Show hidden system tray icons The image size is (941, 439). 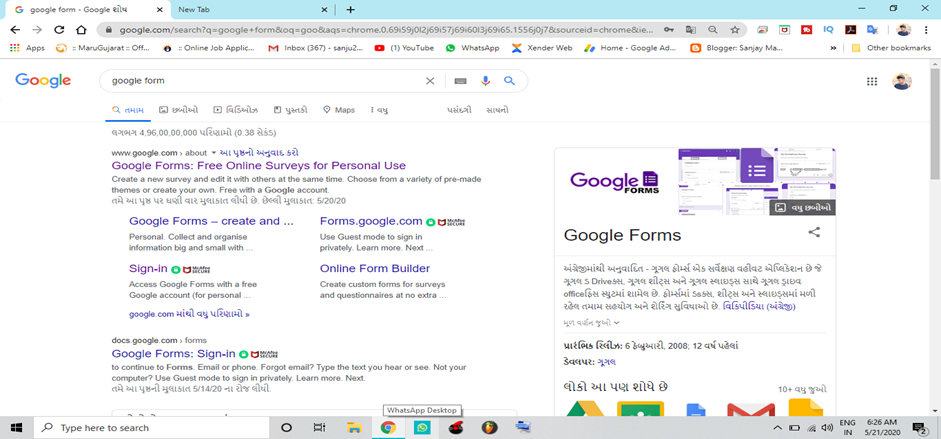[x=777, y=428]
